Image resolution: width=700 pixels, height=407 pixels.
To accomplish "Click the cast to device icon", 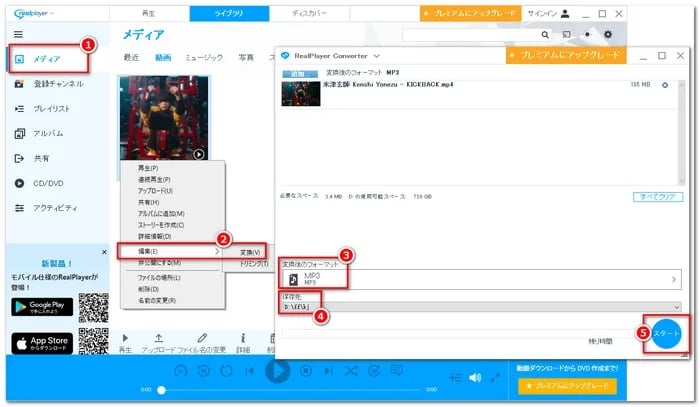I will pyautogui.click(x=567, y=34).
